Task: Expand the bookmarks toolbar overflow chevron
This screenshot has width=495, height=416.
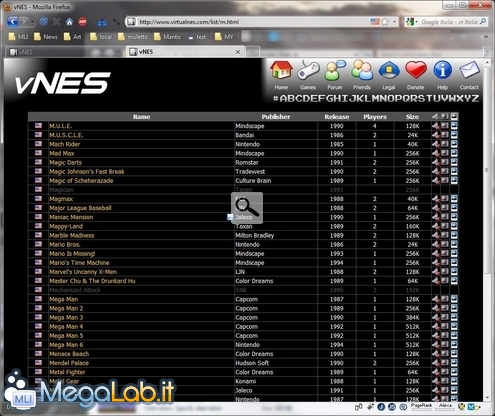Action: [x=486, y=37]
